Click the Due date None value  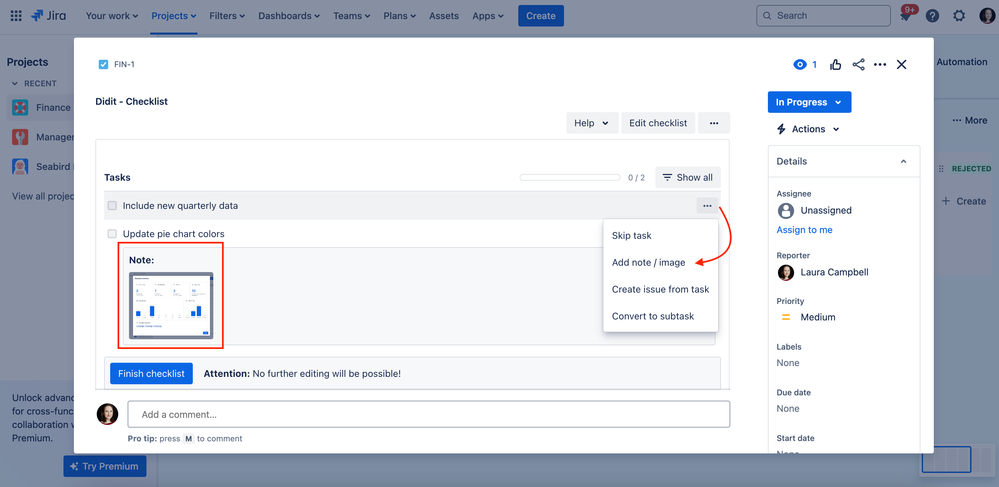787,409
